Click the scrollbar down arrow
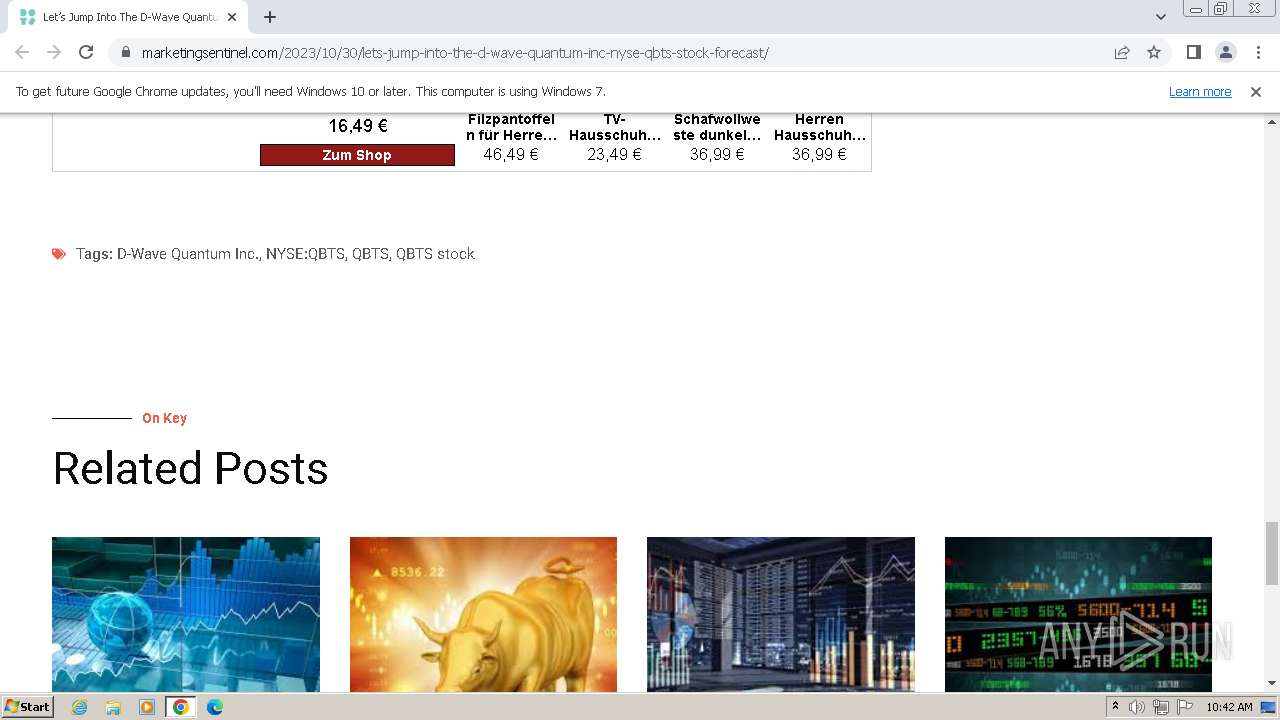The width and height of the screenshot is (1280, 720). (x=1272, y=683)
